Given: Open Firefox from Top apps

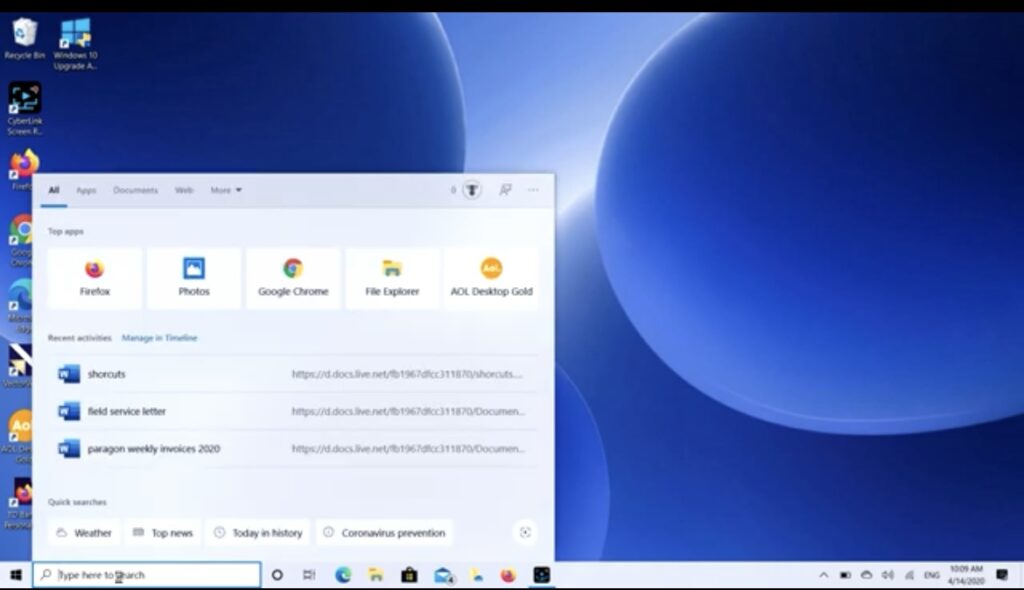Looking at the screenshot, I should click(94, 278).
